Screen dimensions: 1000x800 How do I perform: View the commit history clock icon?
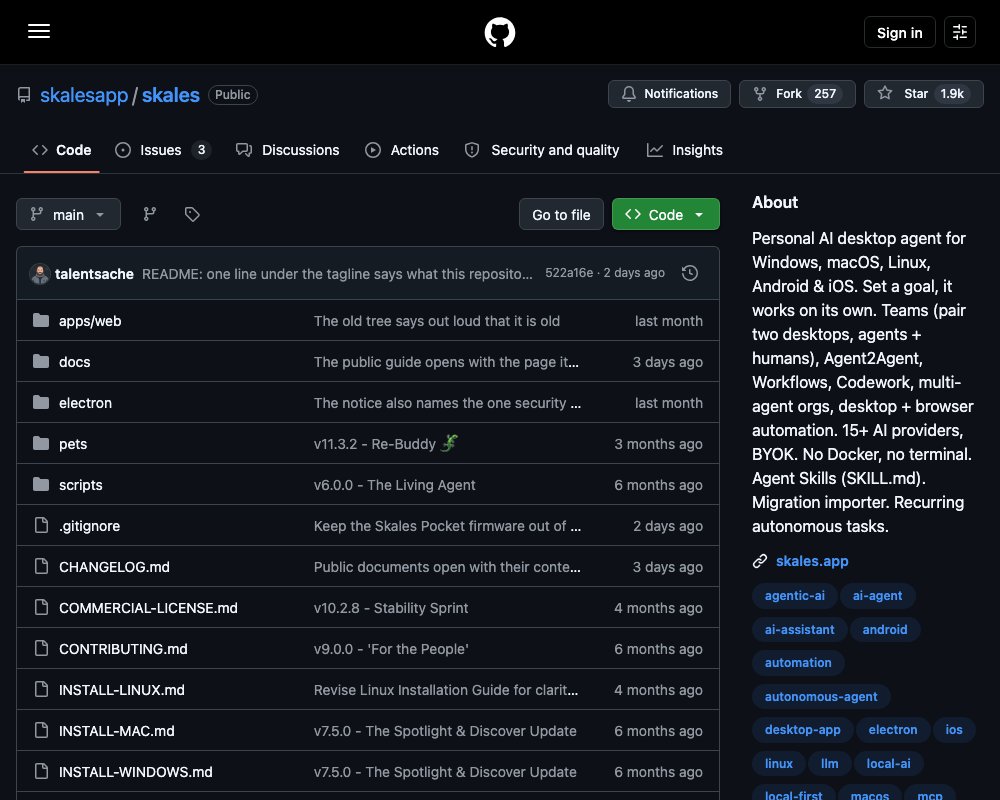point(689,273)
